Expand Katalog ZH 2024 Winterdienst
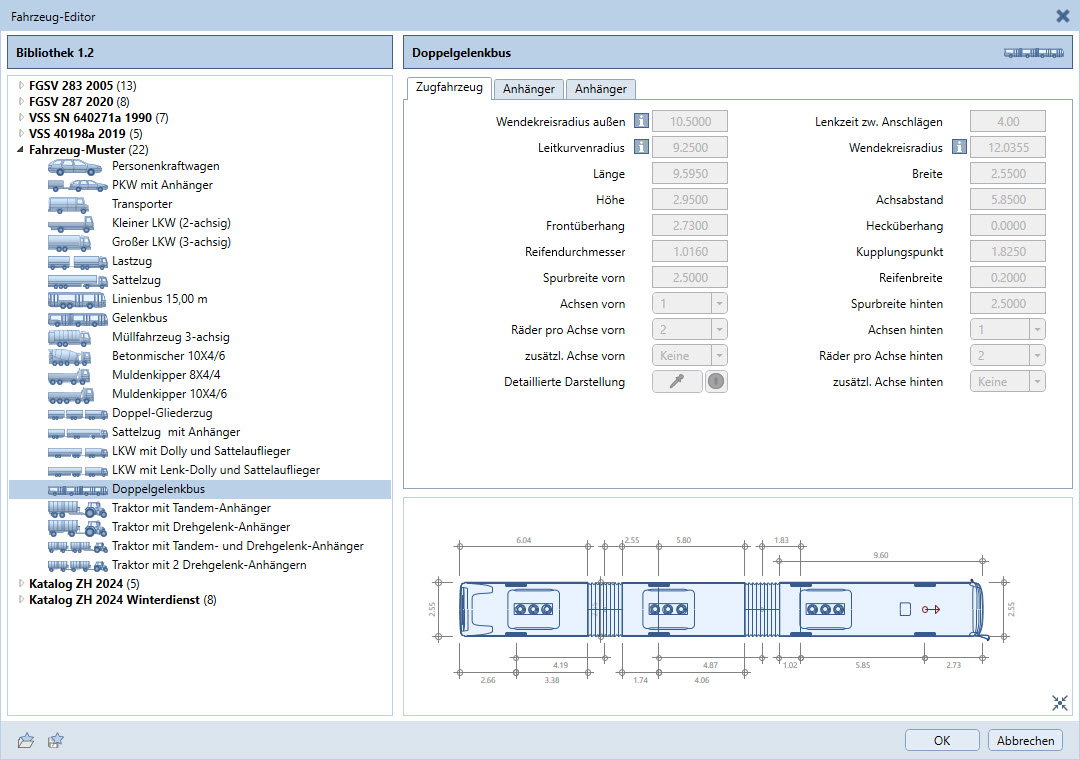1080x760 pixels. pos(21,600)
